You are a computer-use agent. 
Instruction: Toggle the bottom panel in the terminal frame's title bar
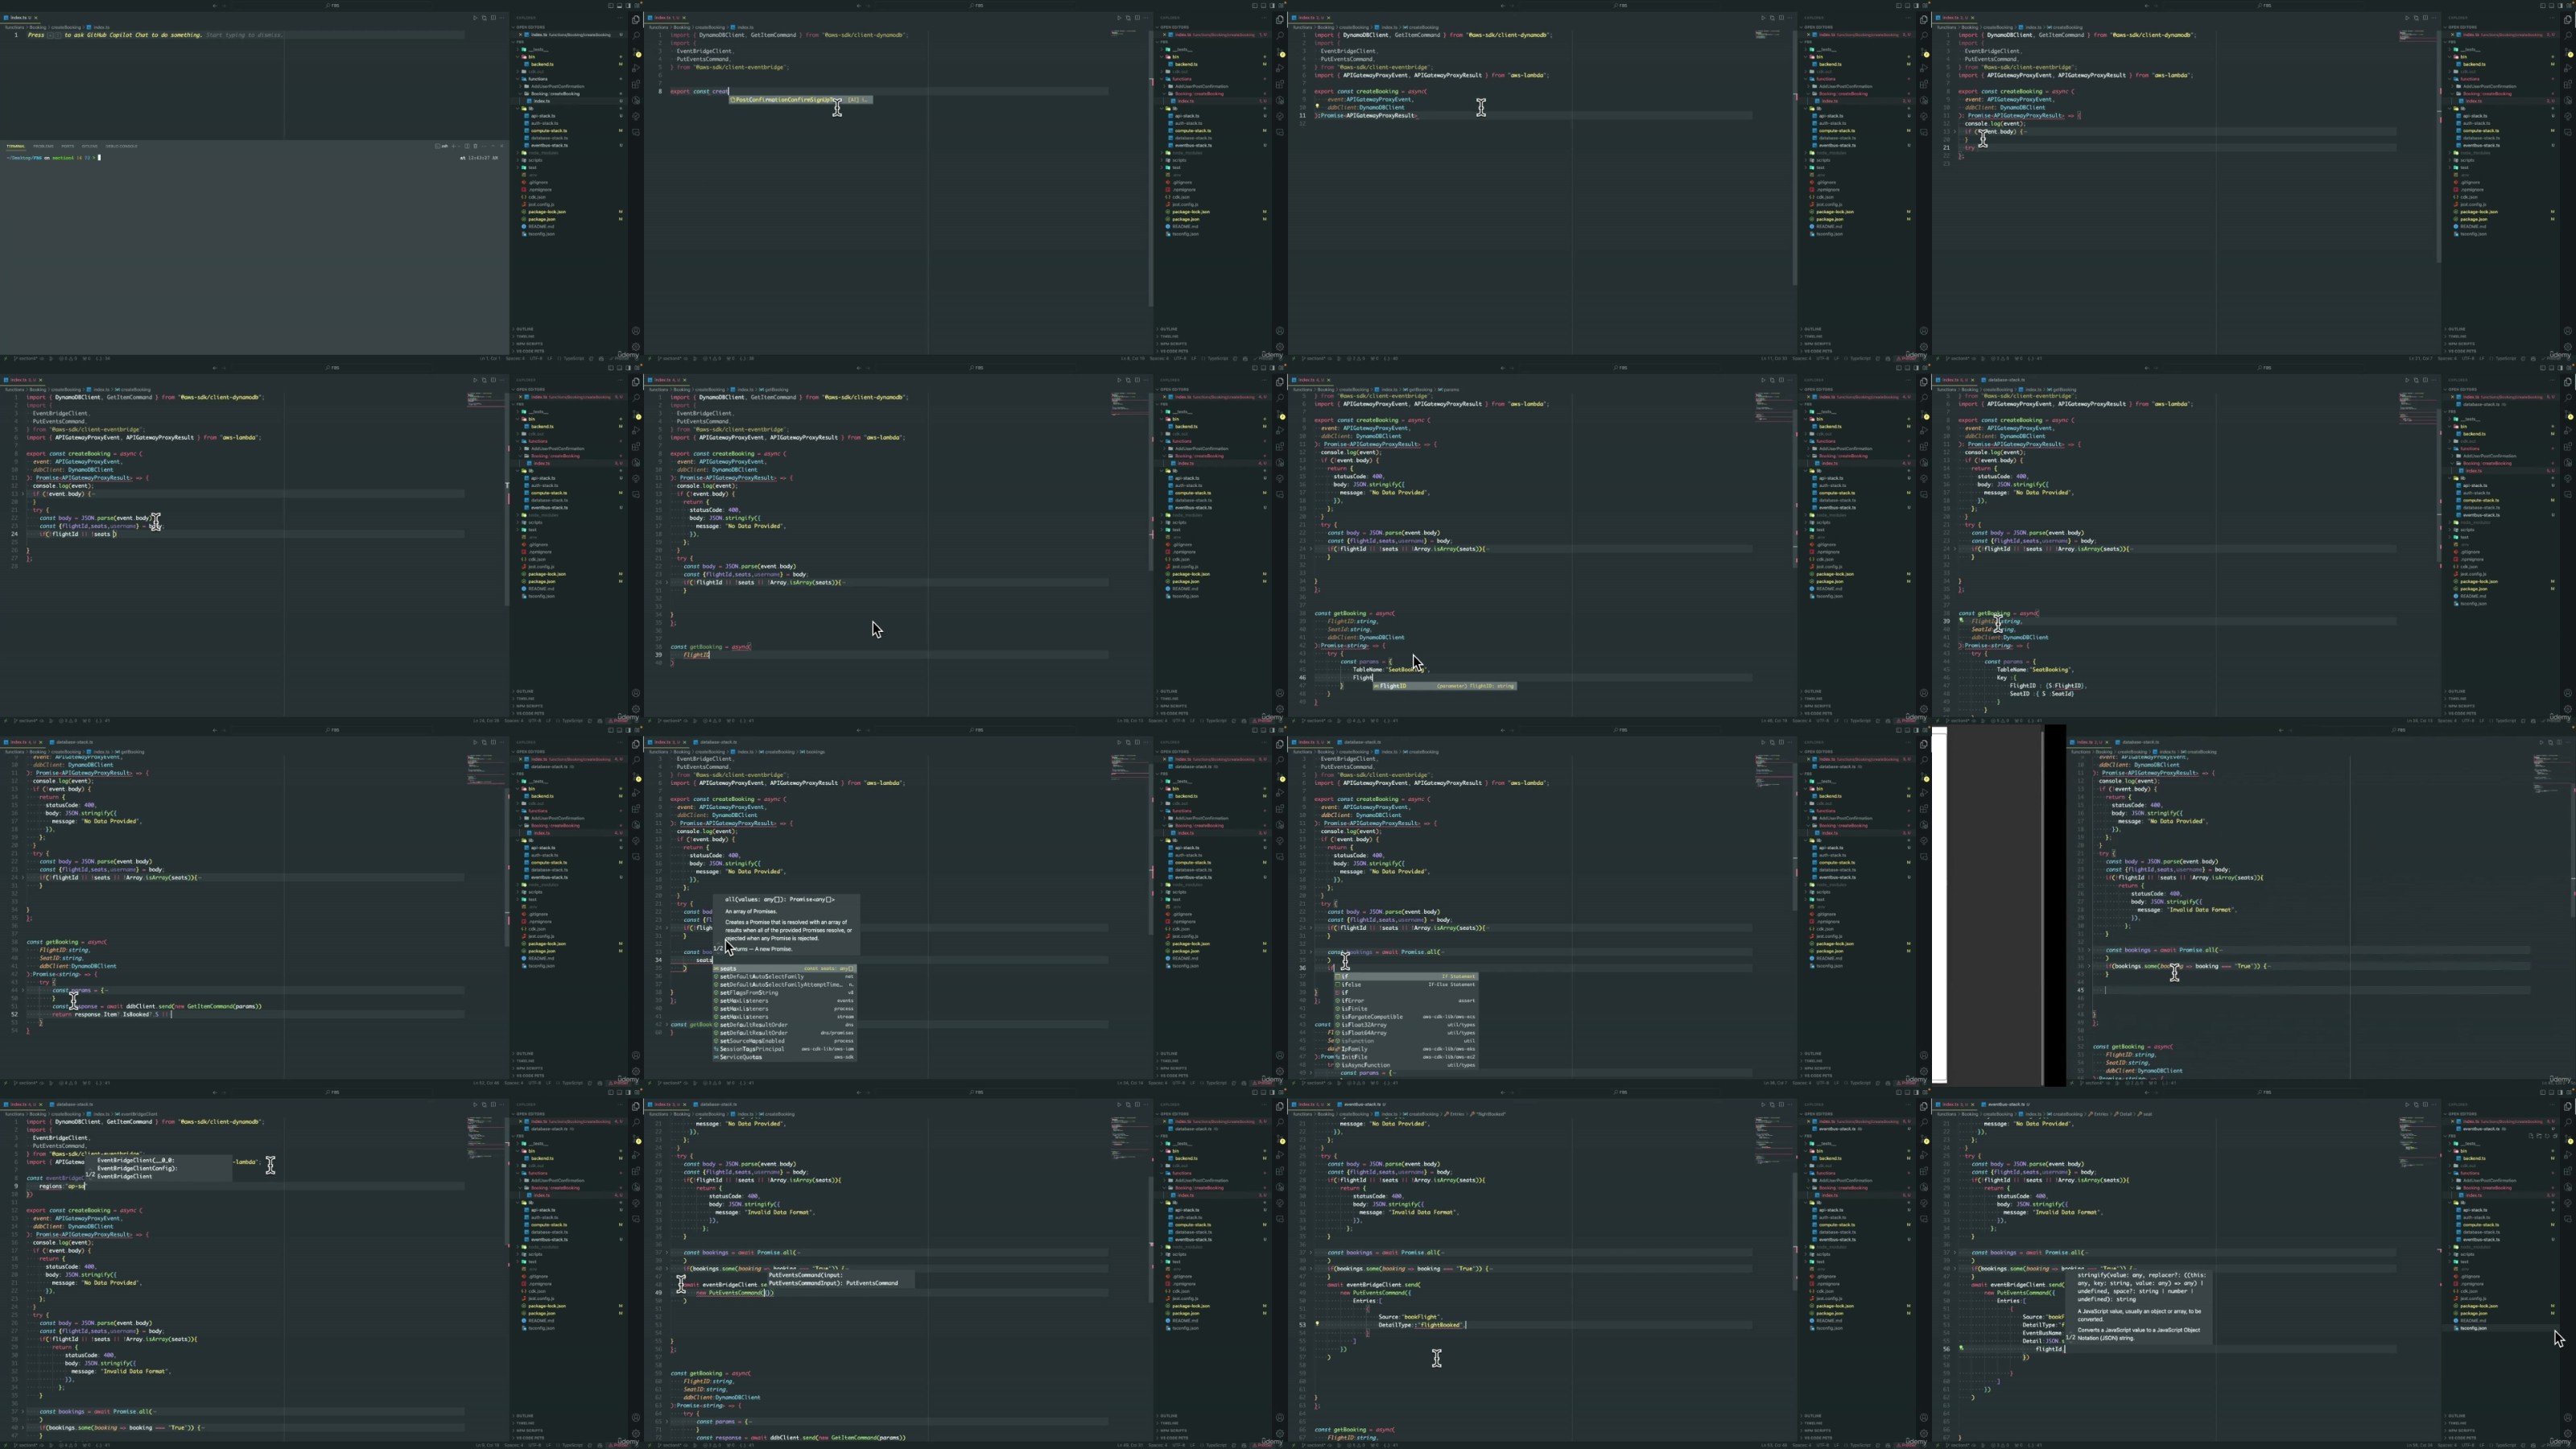pyautogui.click(x=620, y=5)
